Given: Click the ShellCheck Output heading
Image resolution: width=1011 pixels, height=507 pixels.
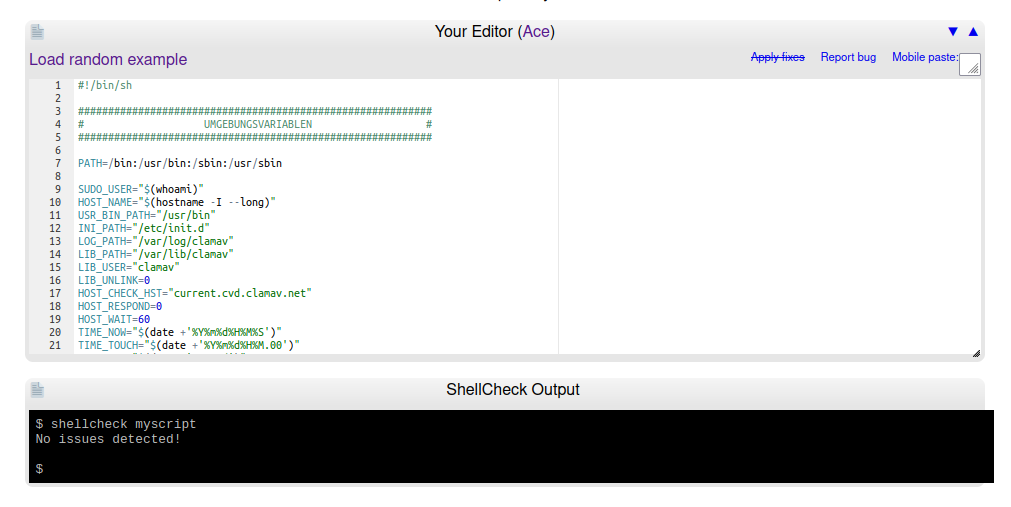Looking at the screenshot, I should coord(513,390).
